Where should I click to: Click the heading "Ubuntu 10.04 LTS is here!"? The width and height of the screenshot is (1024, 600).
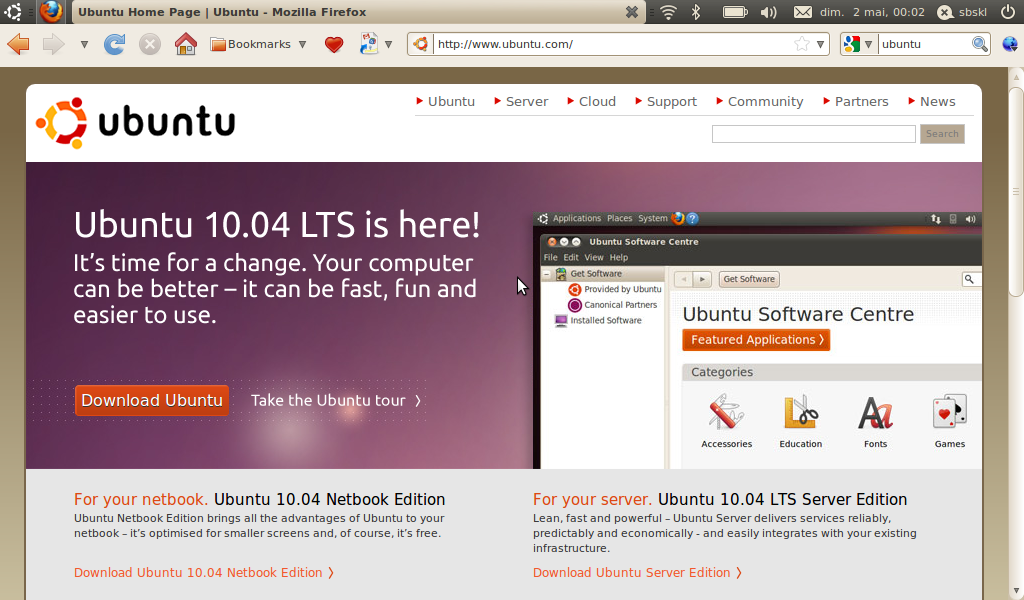click(277, 225)
